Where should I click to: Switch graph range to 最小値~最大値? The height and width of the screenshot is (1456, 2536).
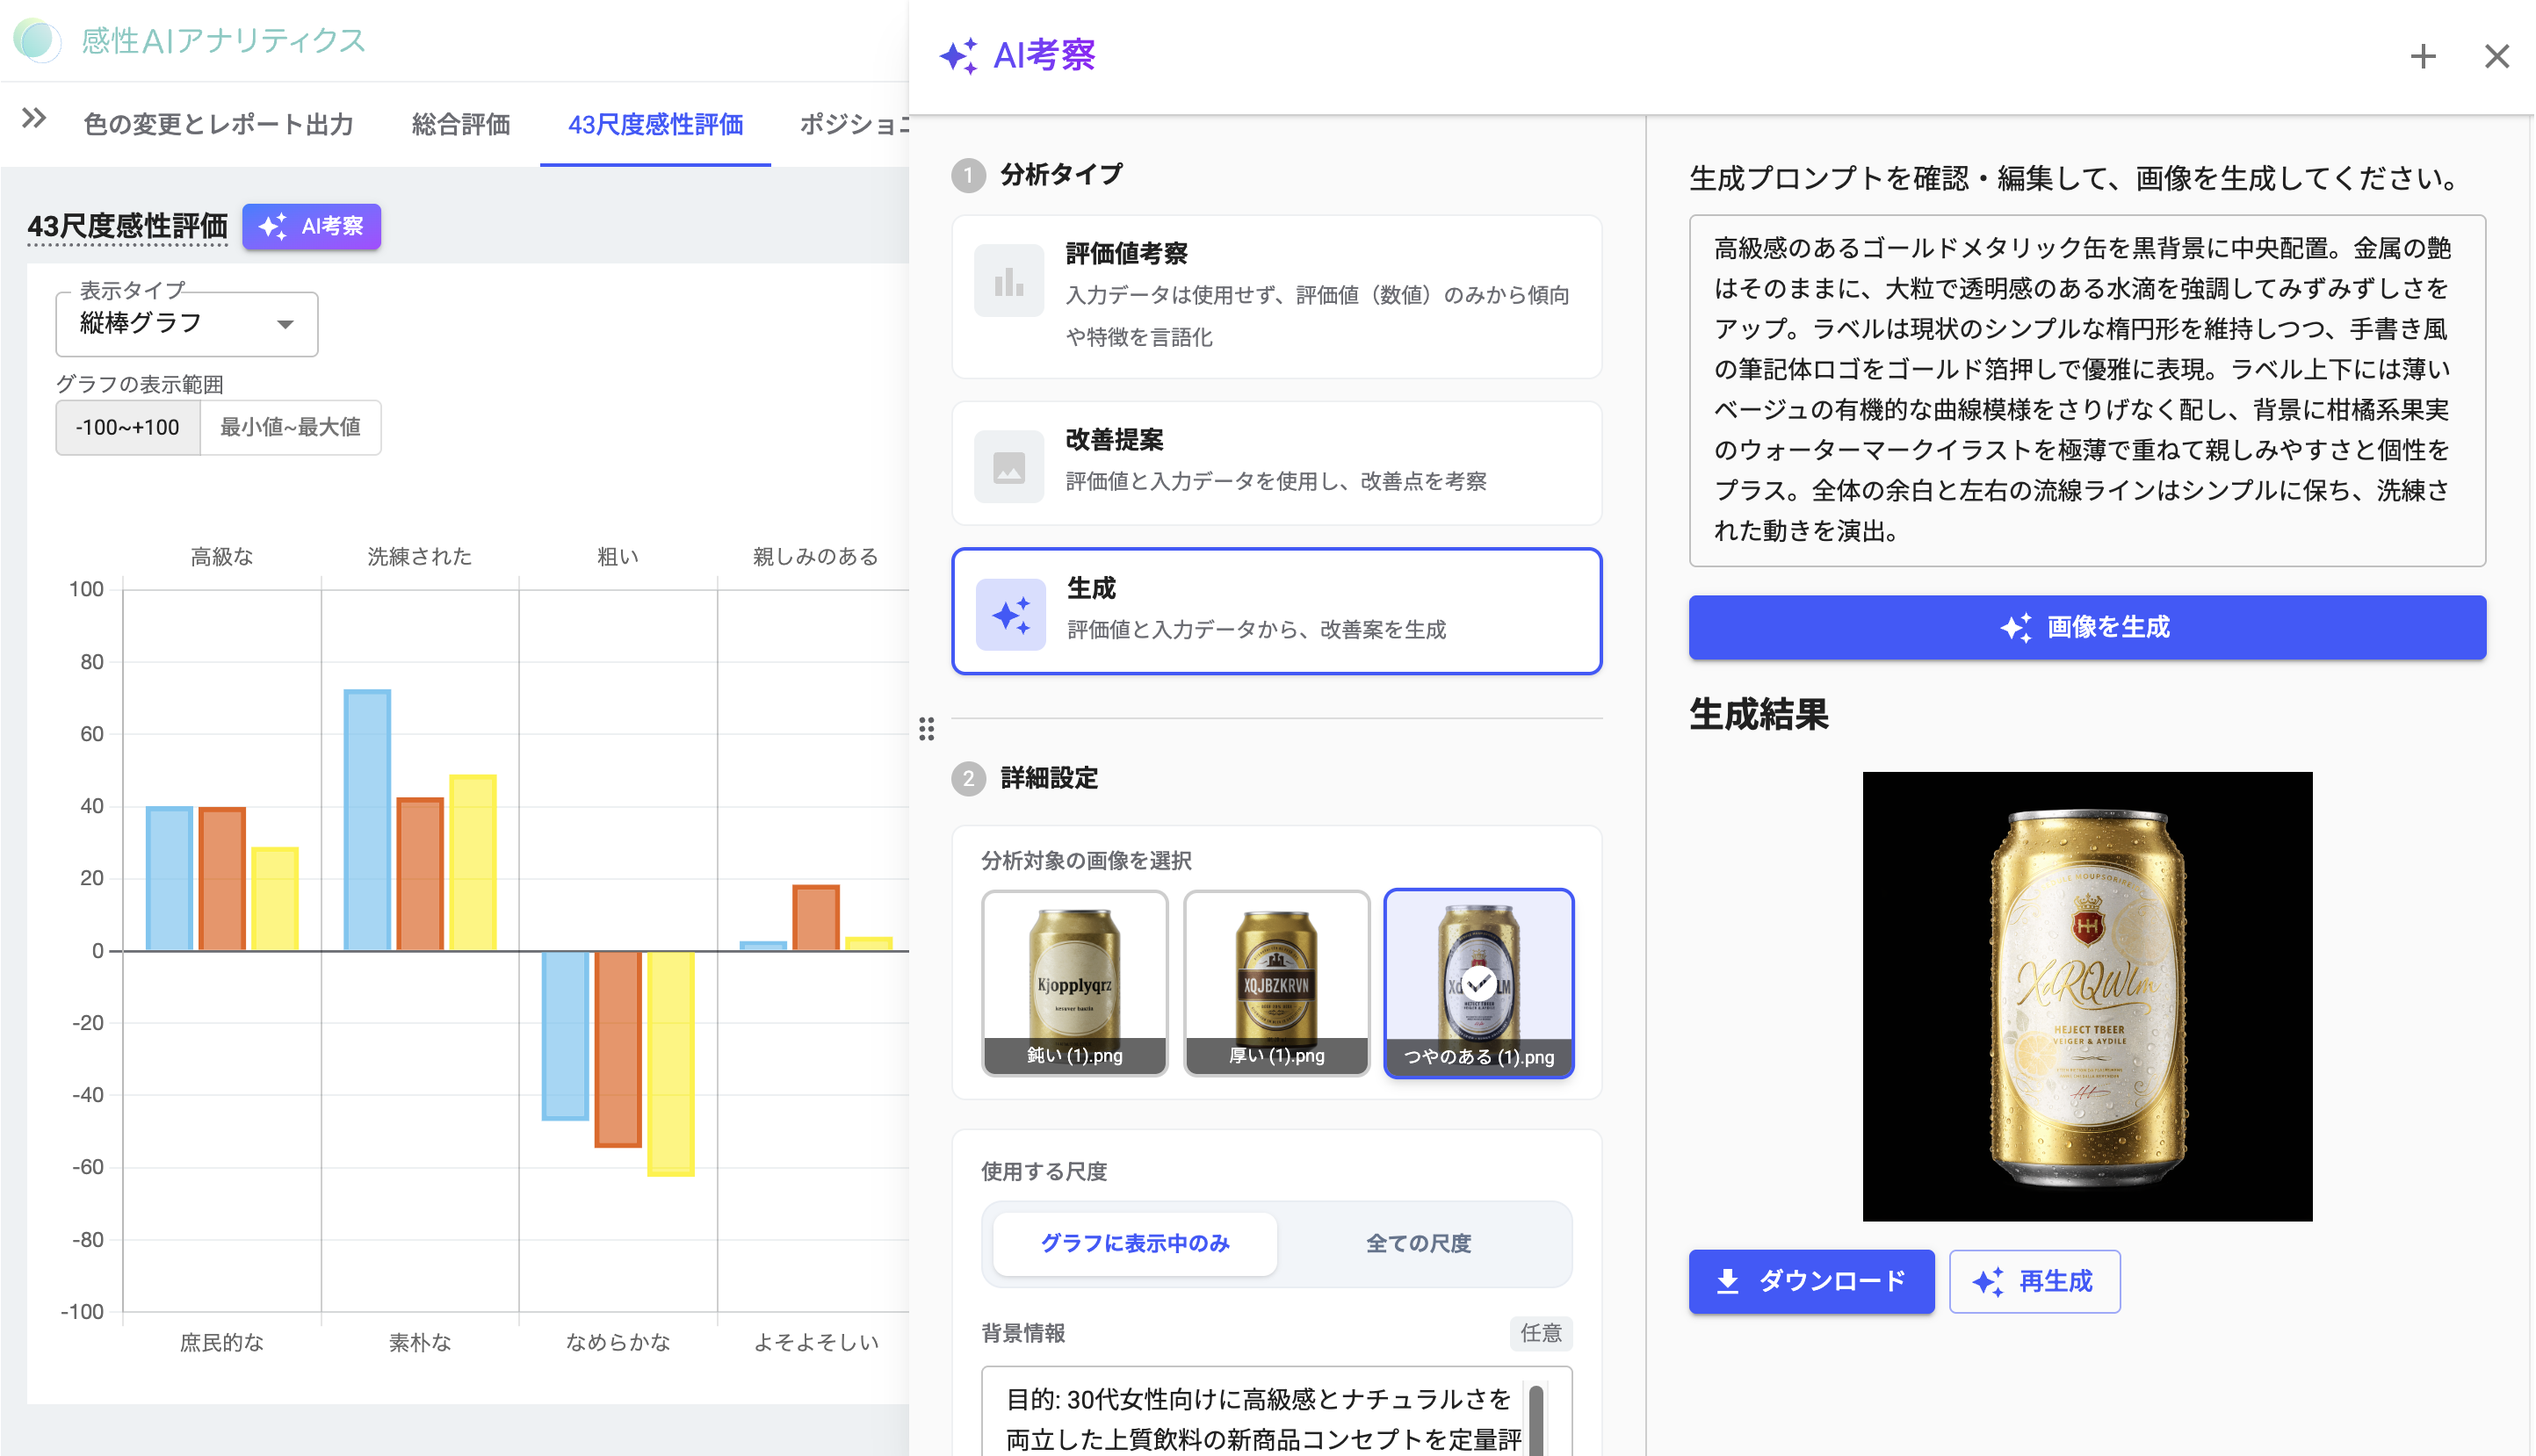(290, 427)
